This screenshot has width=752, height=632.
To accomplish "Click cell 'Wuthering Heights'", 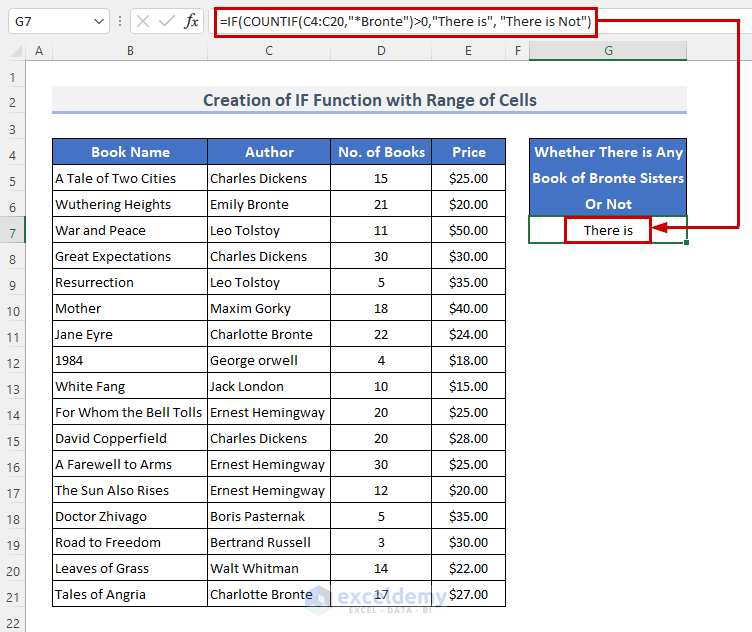I will [130, 204].
